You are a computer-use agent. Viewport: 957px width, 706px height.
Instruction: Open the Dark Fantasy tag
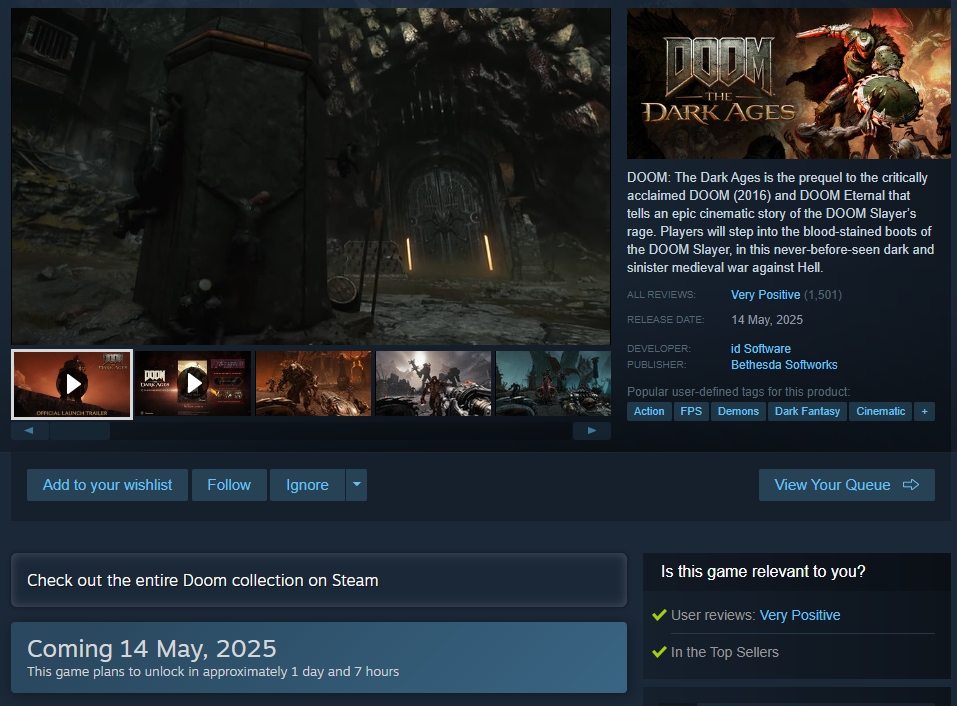click(x=807, y=411)
